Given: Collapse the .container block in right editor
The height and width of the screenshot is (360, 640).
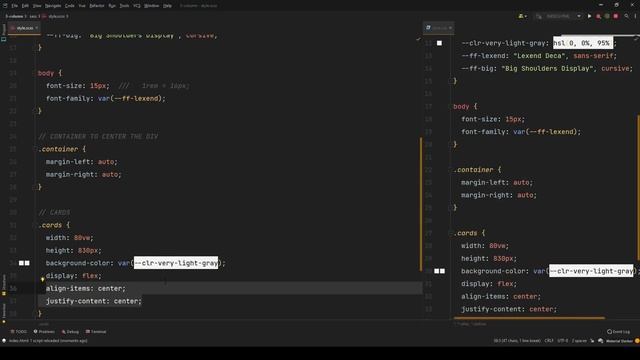Looking at the screenshot, I should pos(451,169).
